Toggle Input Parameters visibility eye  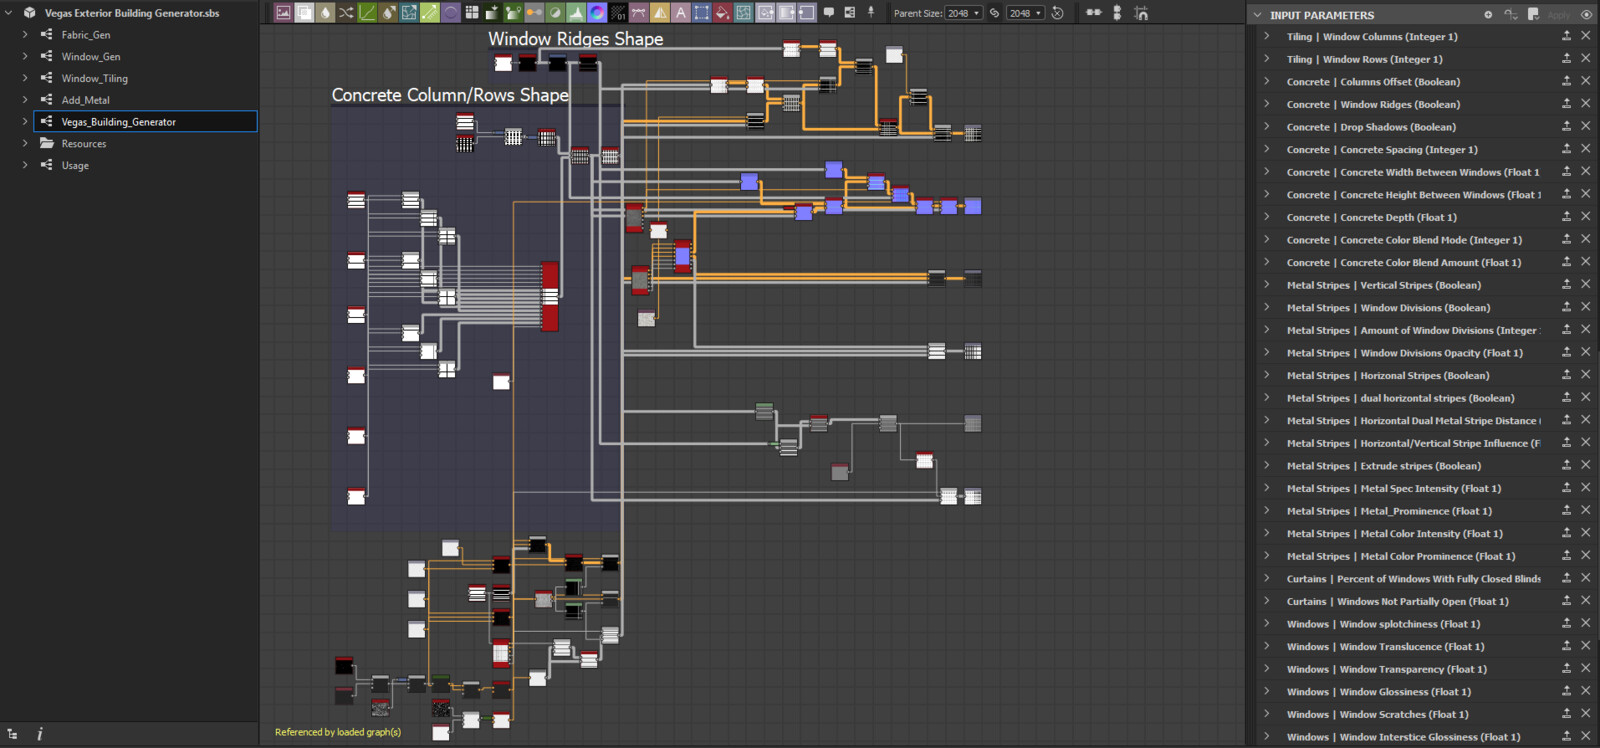[1586, 15]
